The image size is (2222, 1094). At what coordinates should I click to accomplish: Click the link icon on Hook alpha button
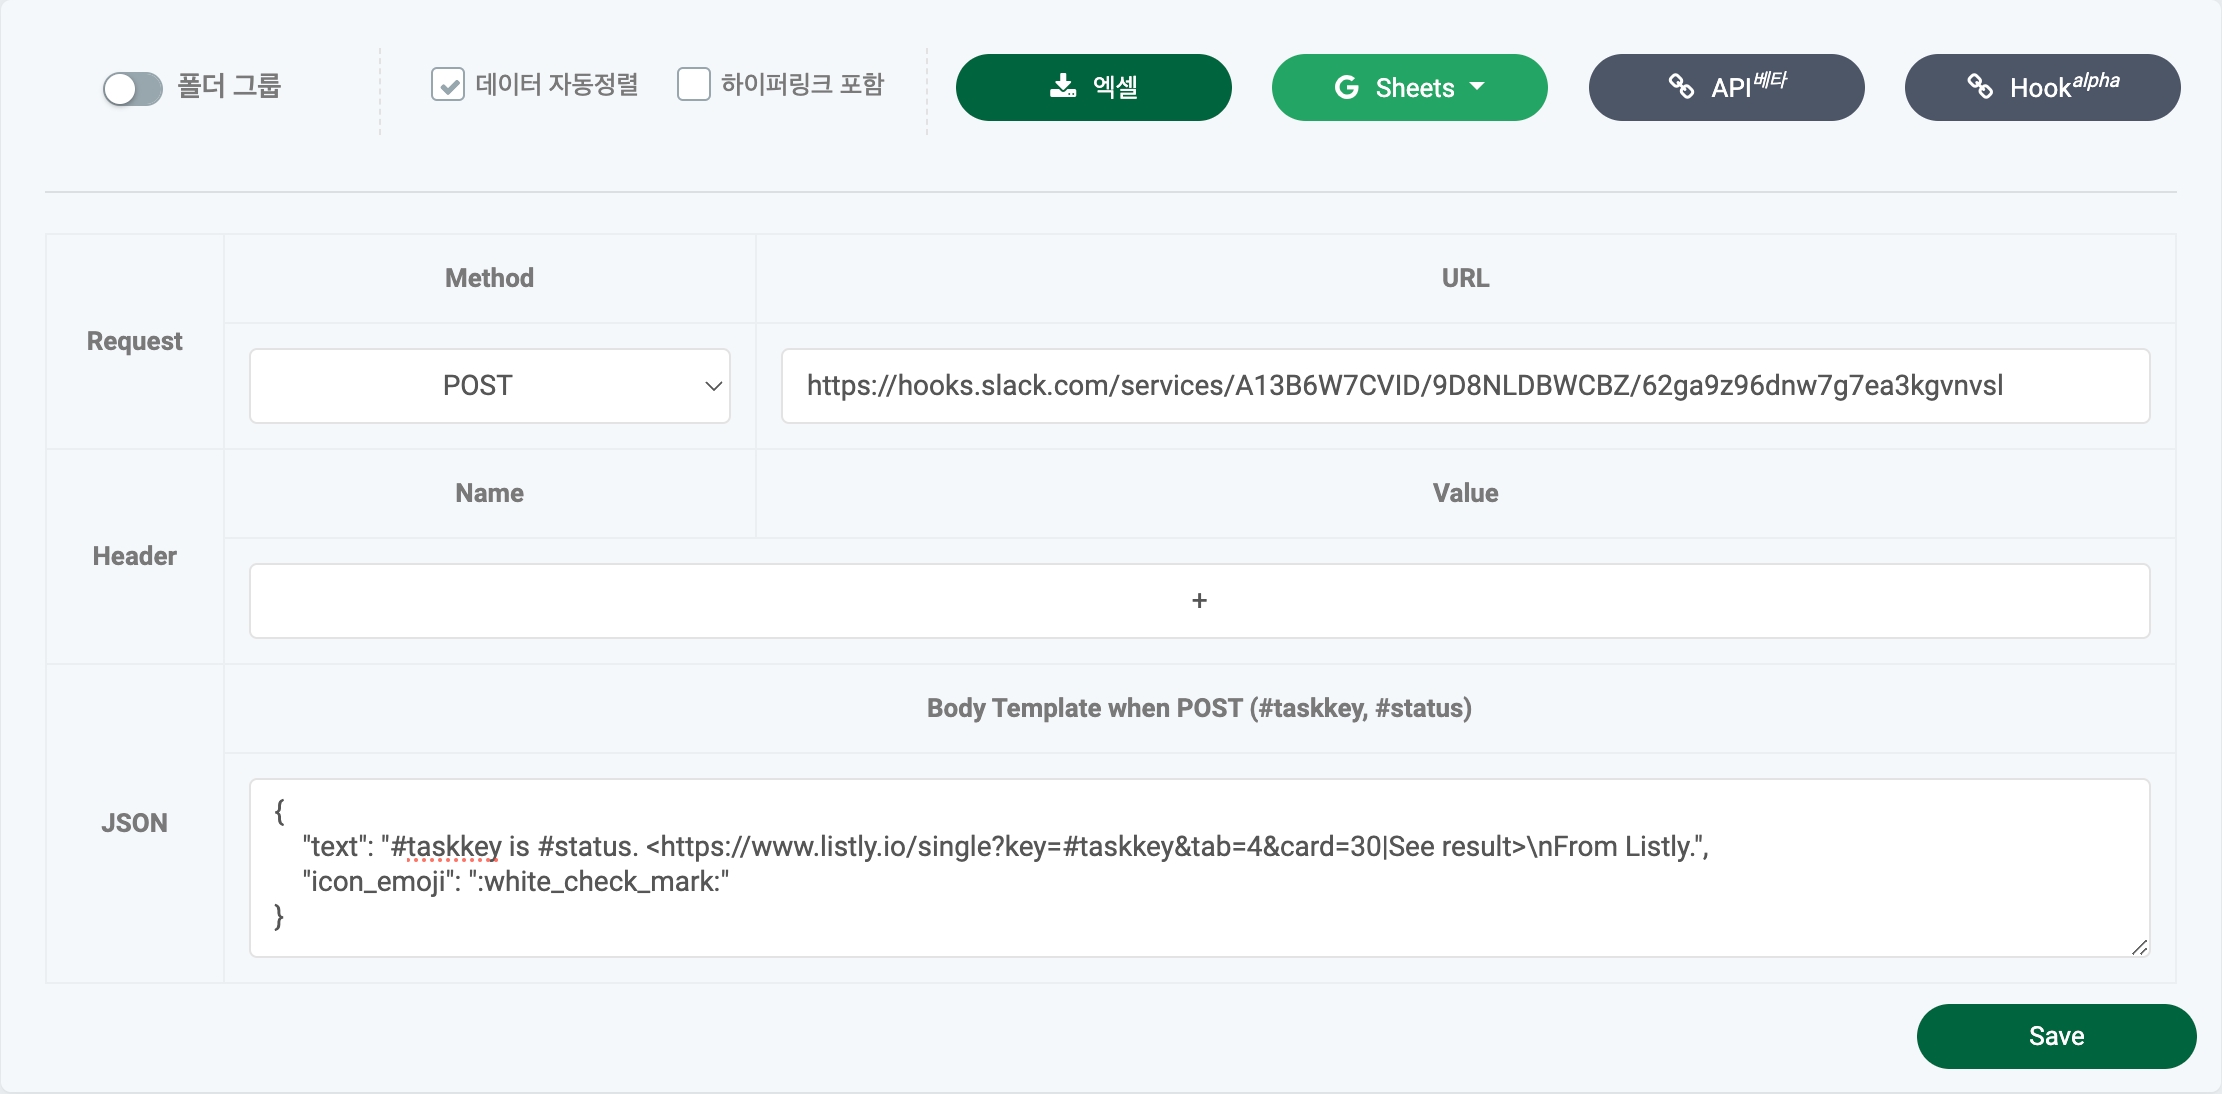(x=1980, y=87)
